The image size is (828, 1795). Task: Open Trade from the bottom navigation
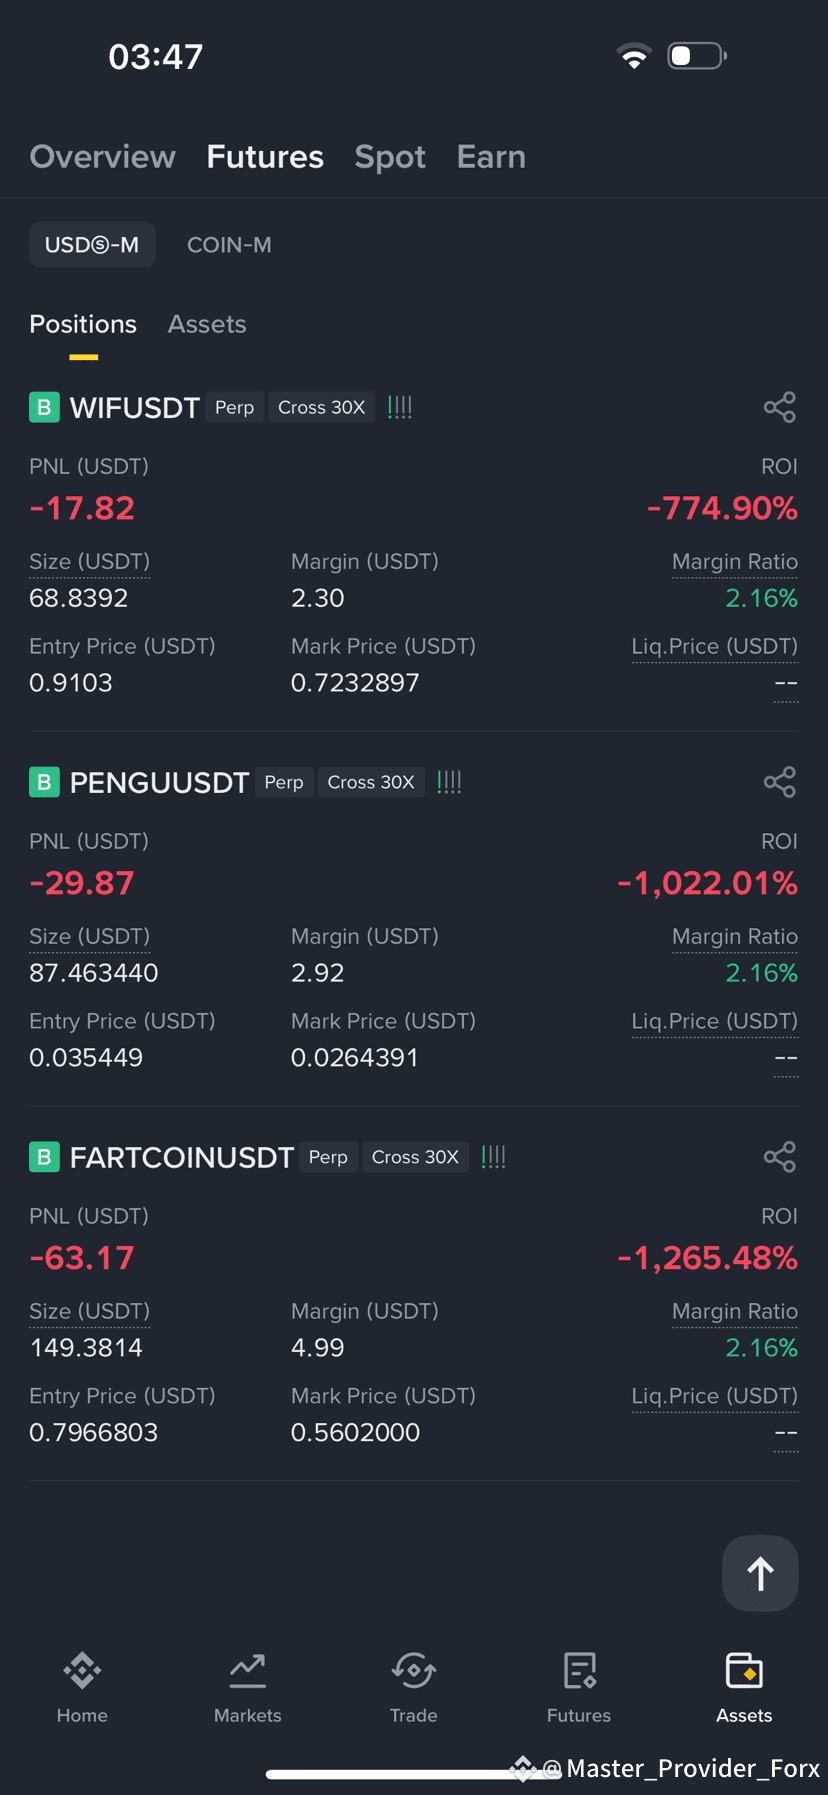point(413,1688)
